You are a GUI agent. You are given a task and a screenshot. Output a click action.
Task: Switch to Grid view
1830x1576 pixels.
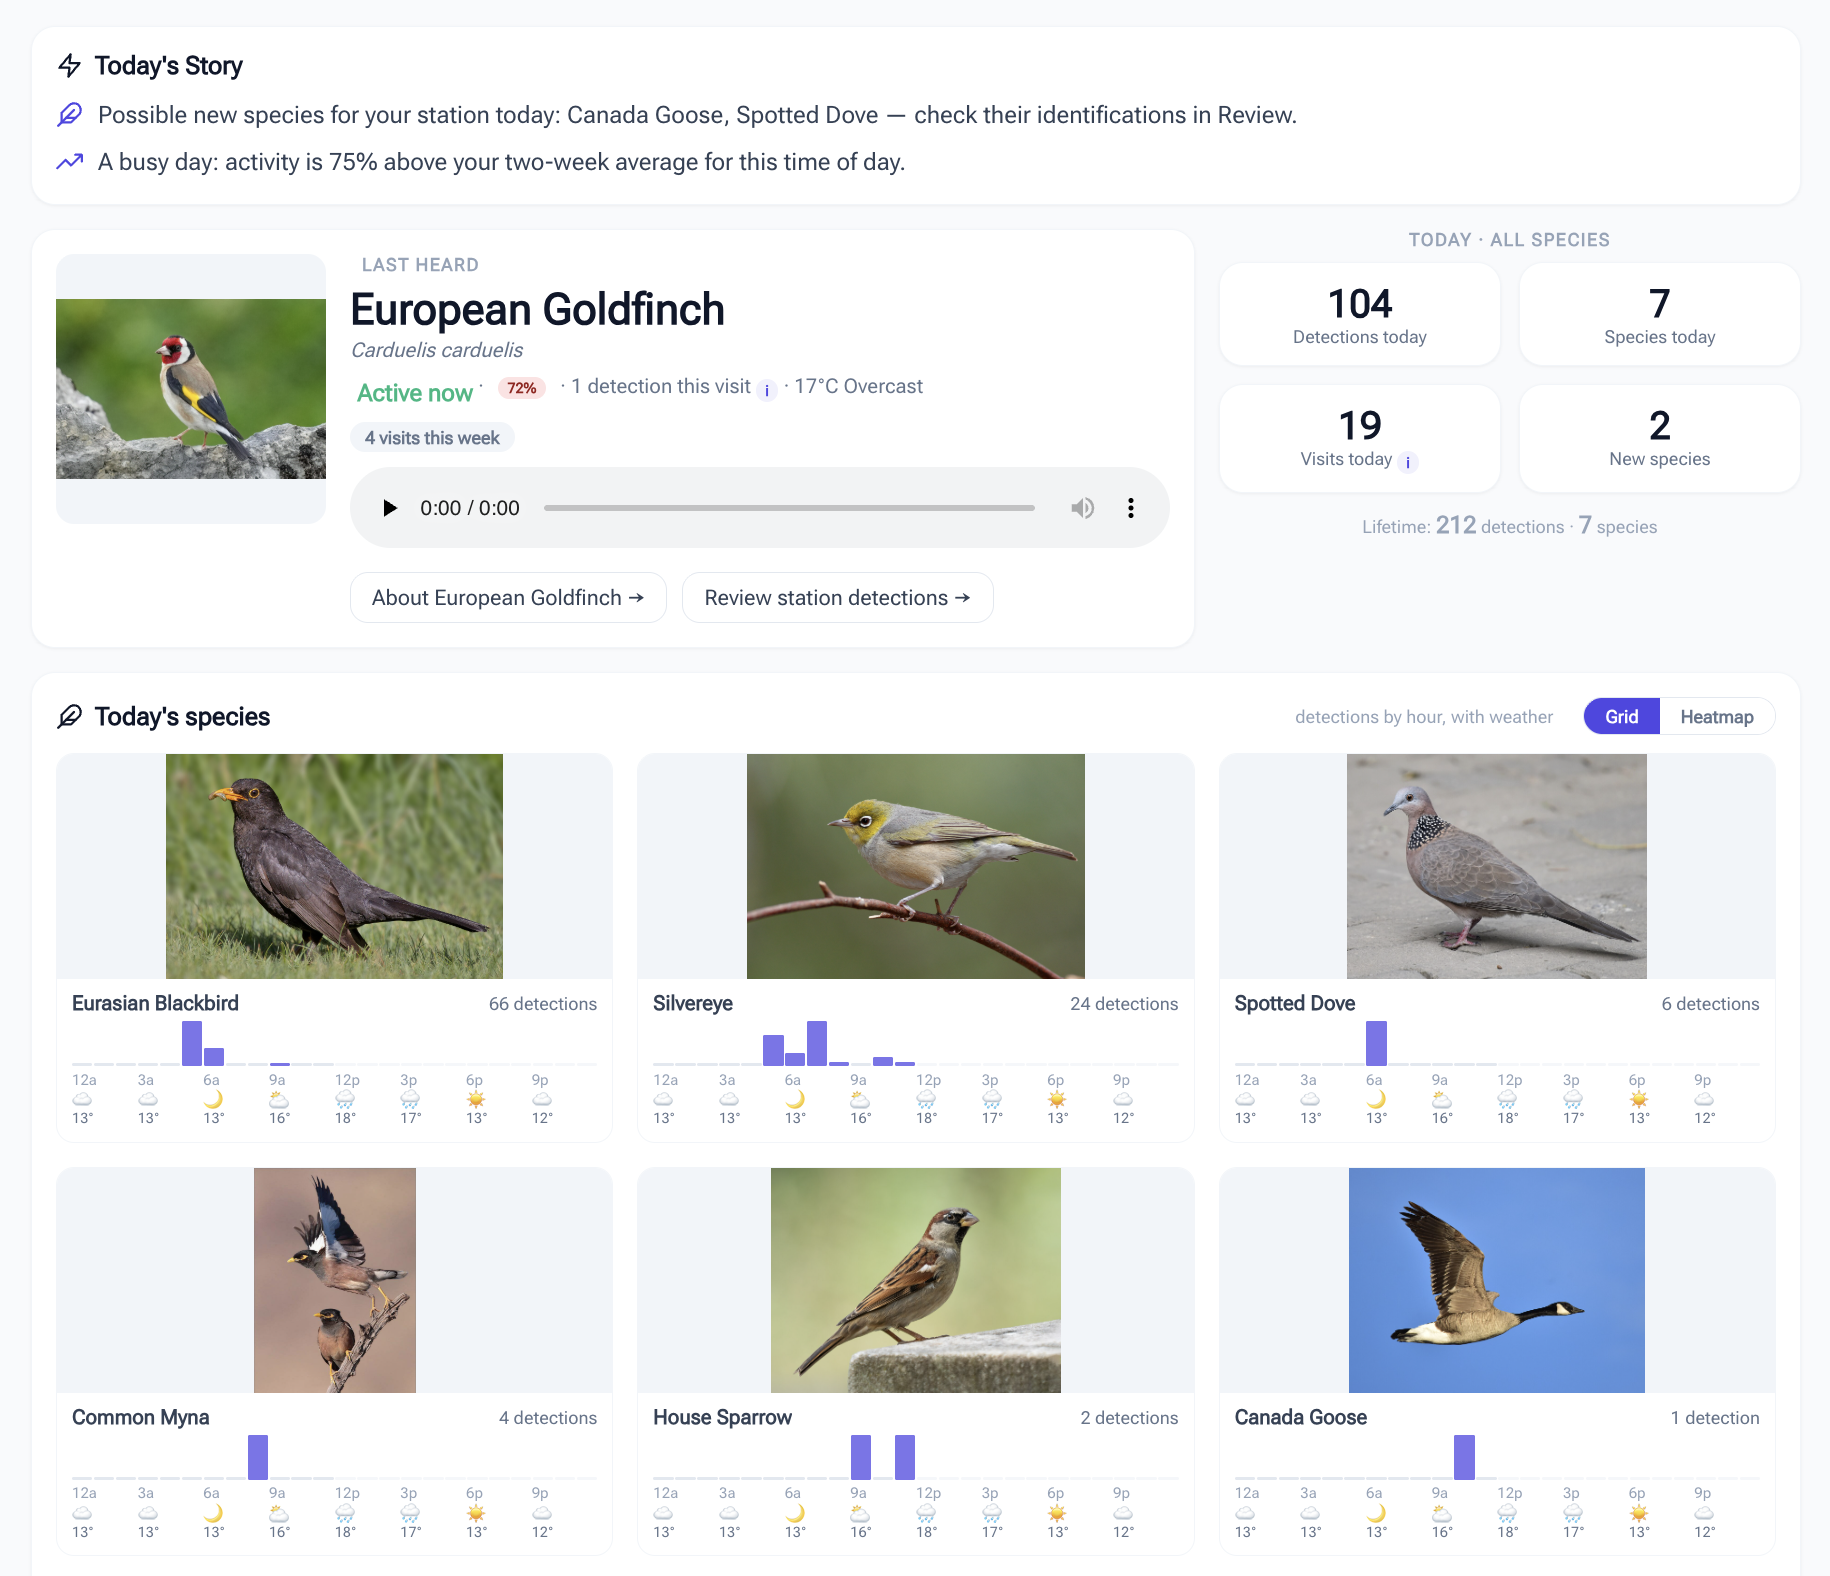click(1621, 716)
